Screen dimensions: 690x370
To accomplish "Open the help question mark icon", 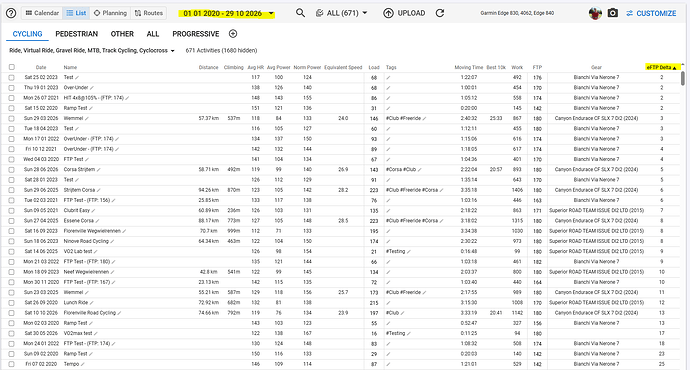I will tap(11, 13).
